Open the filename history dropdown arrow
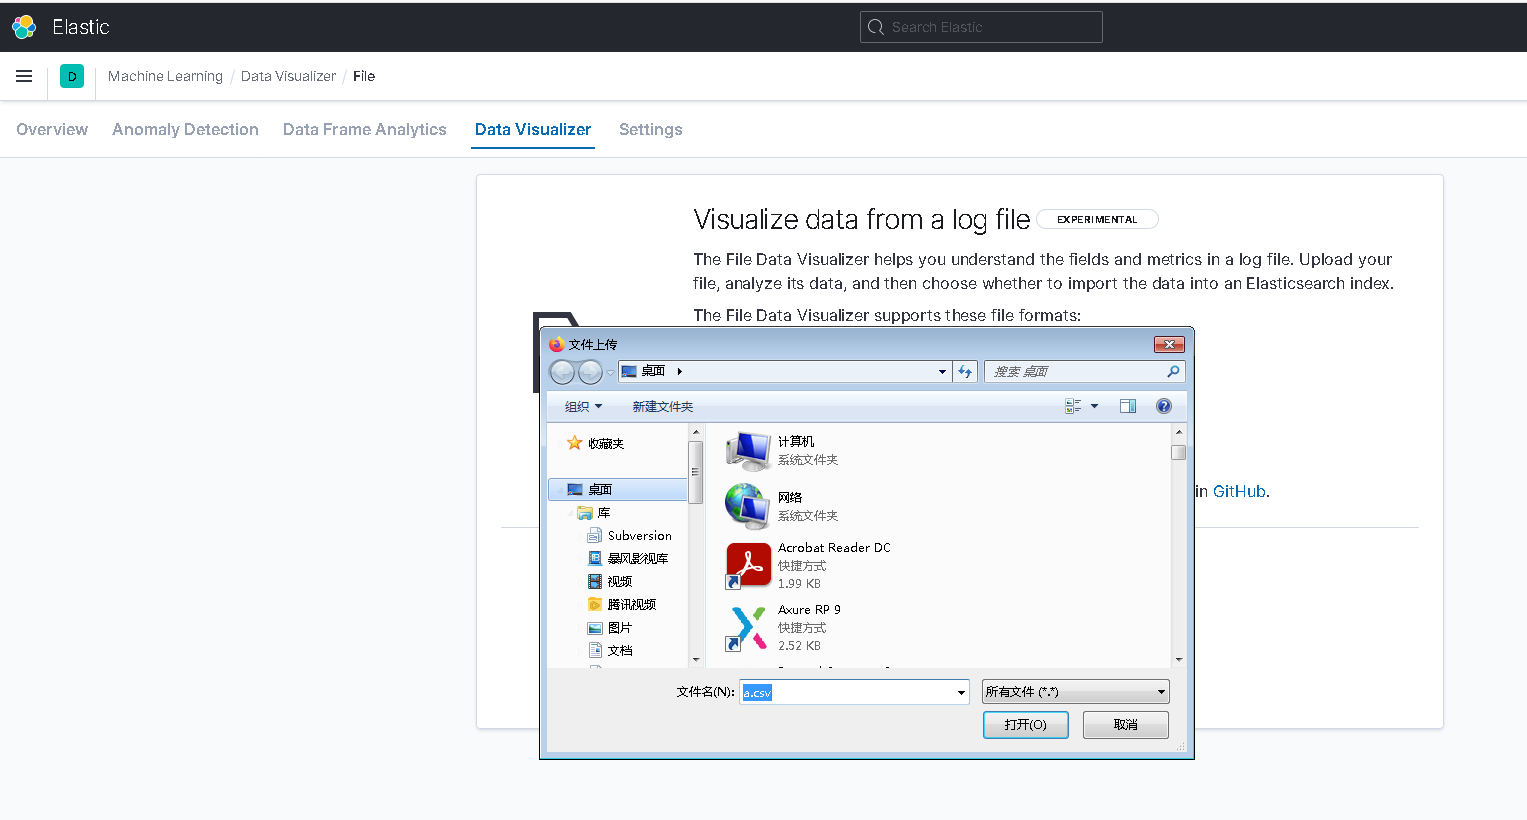The height and width of the screenshot is (820, 1527). tap(961, 692)
